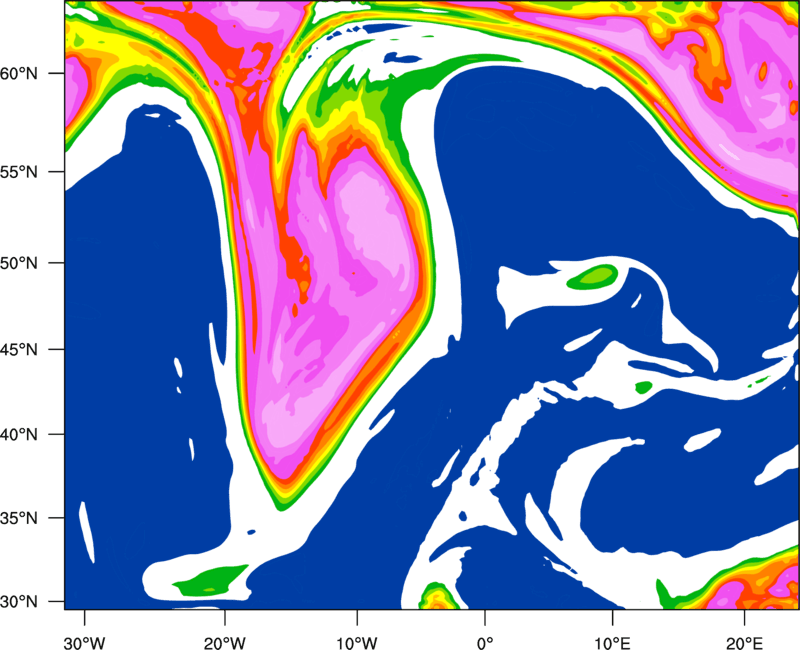Click the 45°N latitude label
Screen dimensions: 800x650
(19, 349)
